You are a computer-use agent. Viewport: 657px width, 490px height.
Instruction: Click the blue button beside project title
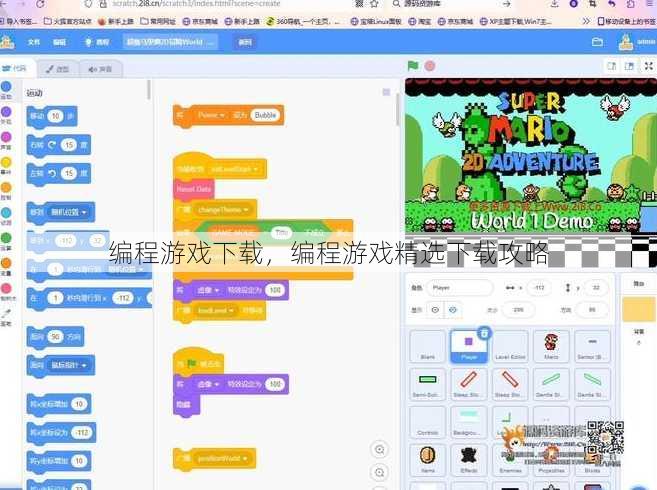[x=245, y=42]
